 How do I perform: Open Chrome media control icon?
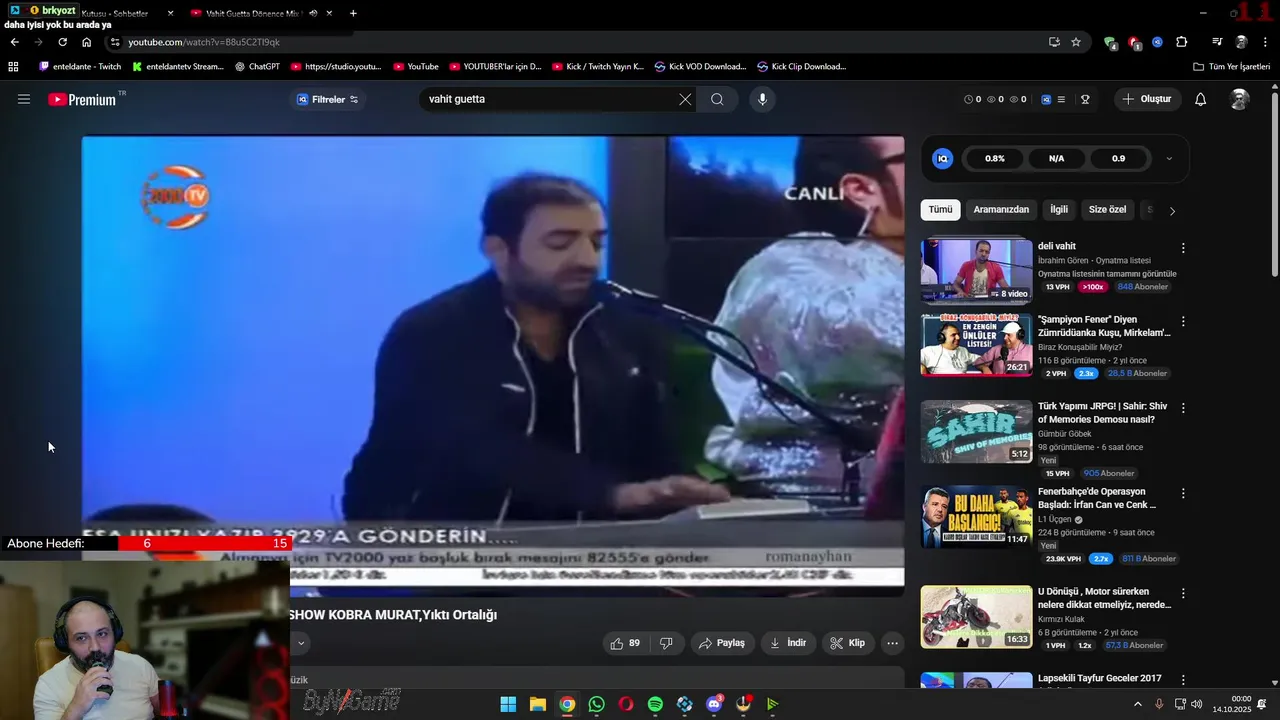coord(1217,42)
